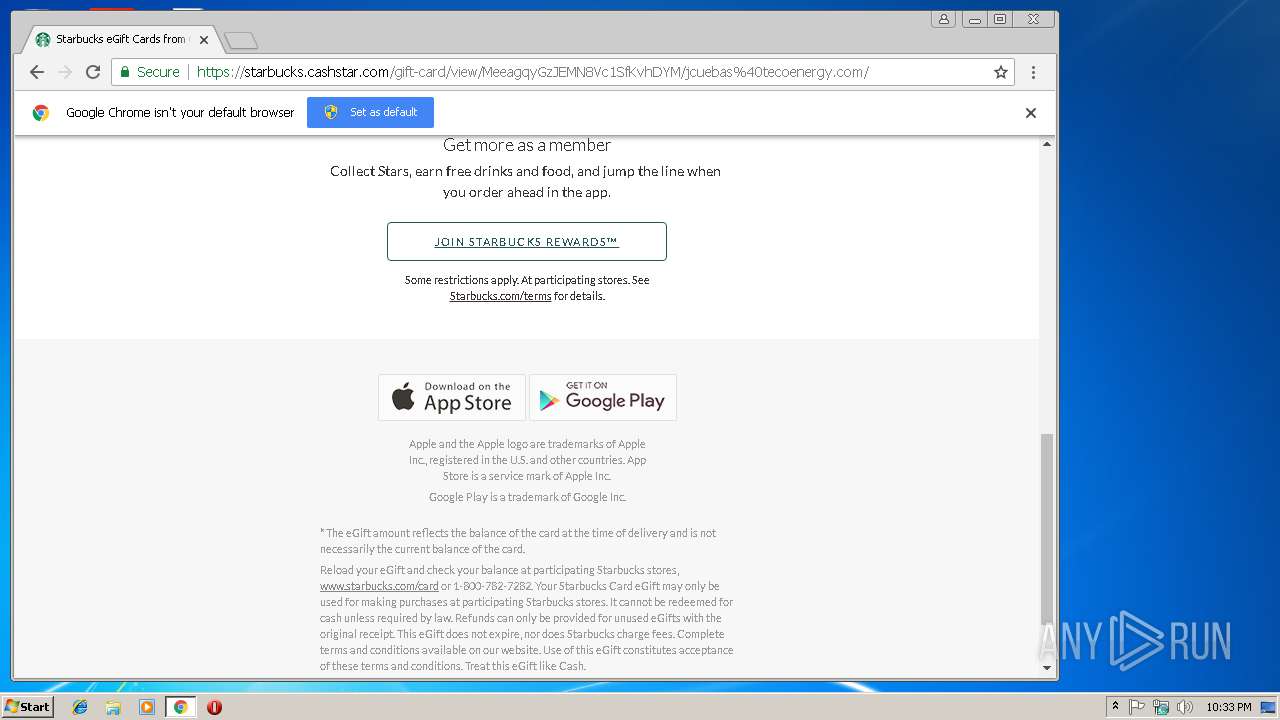Open the Chrome three-dot menu
This screenshot has height=720, width=1280.
[x=1033, y=72]
